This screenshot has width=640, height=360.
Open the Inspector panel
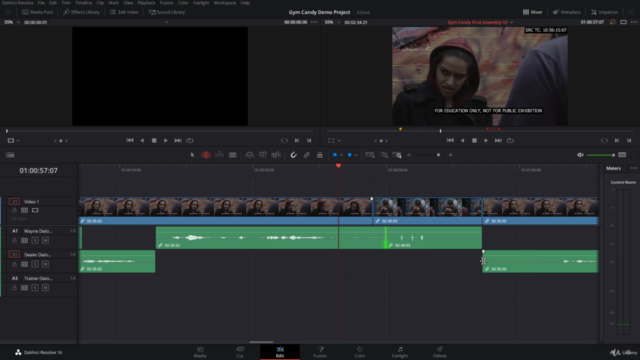pos(604,12)
